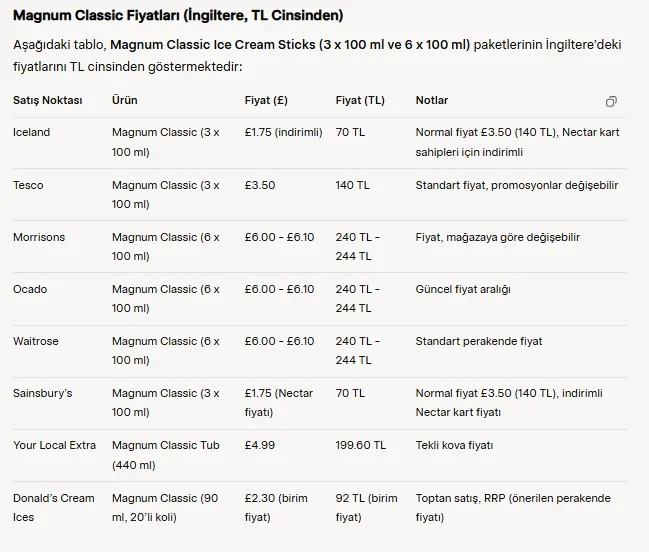Viewport: 649px width, 552px height.
Task: Click the Ürün column header
Action: pyautogui.click(x=125, y=101)
